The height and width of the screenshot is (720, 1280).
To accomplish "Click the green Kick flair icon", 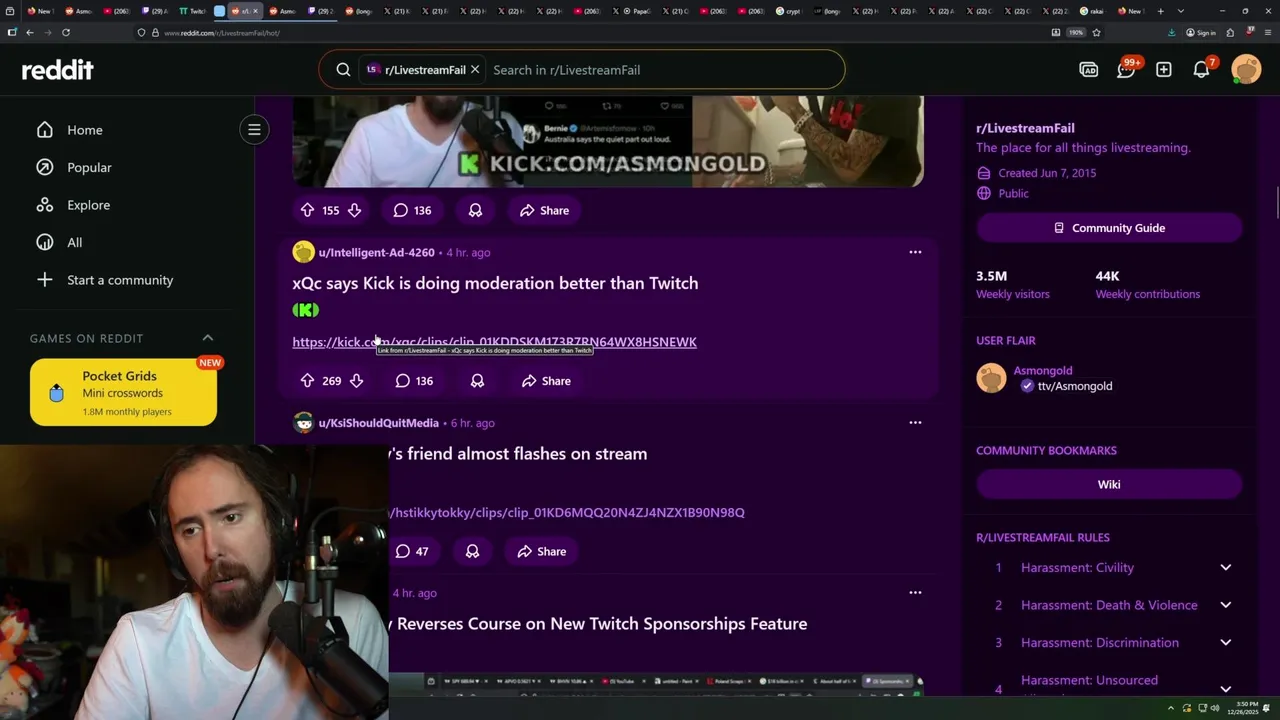I will [306, 311].
